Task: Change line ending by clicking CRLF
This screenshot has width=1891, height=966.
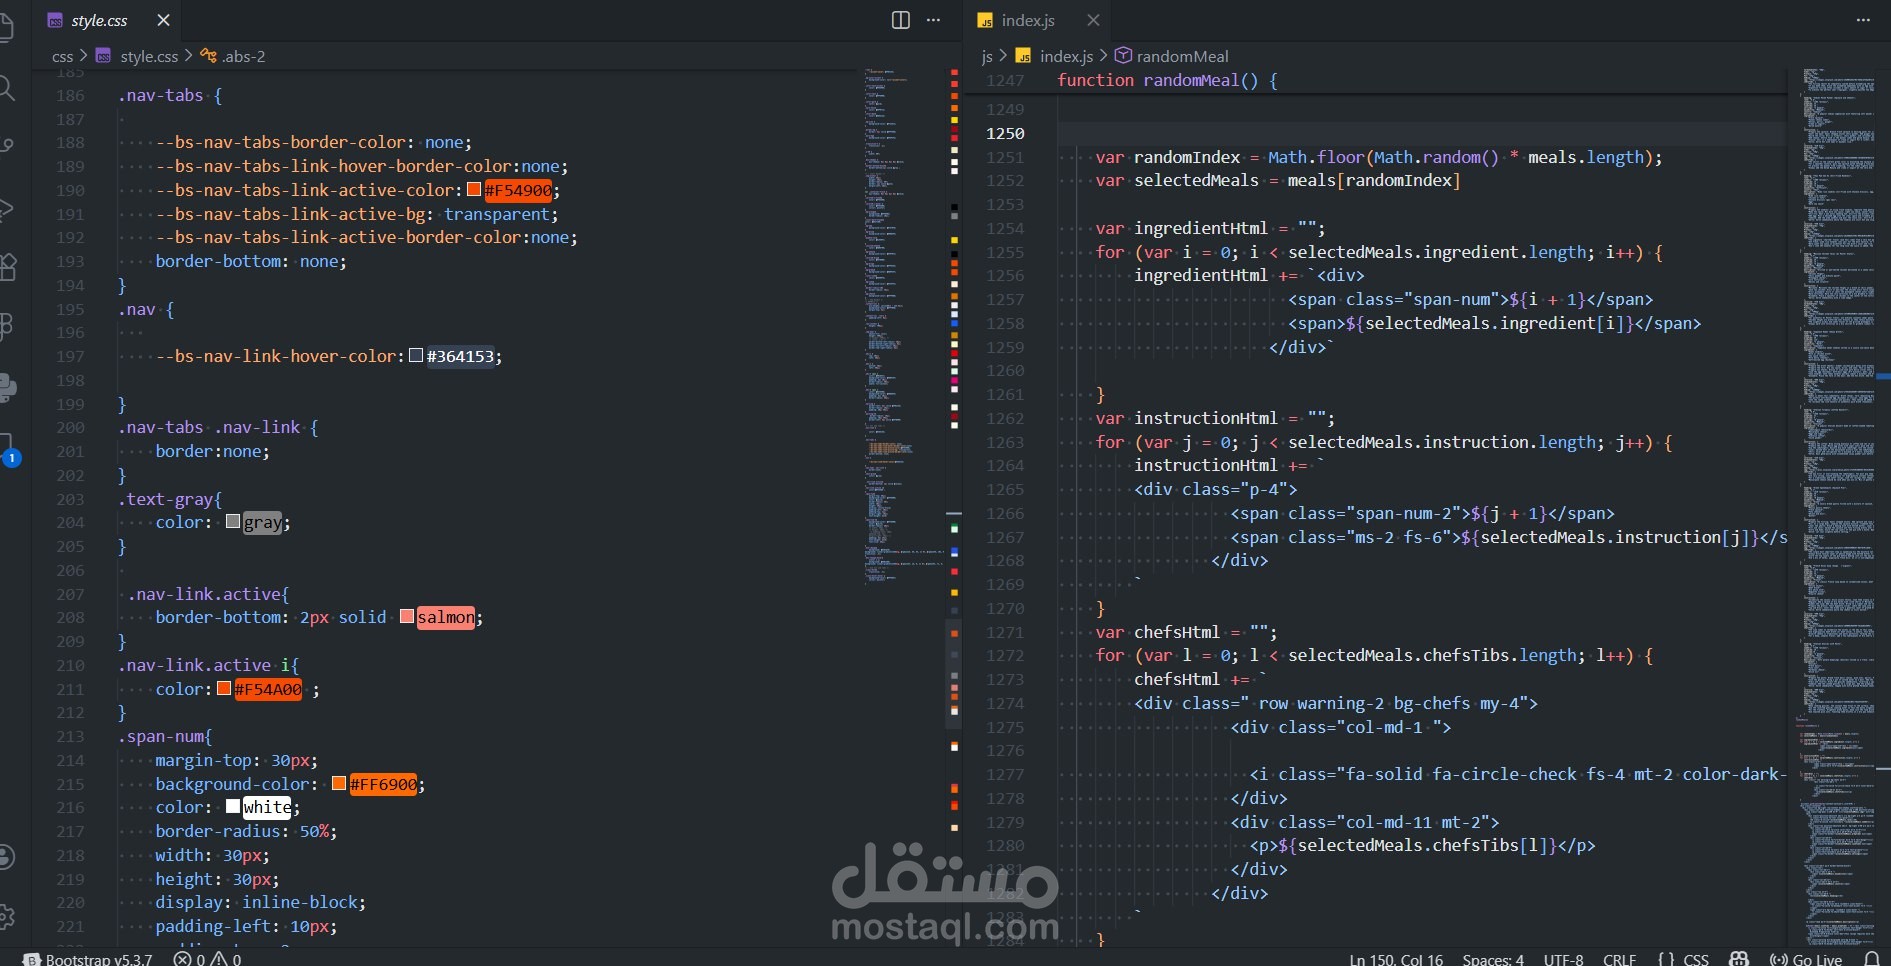Action: (1619, 958)
